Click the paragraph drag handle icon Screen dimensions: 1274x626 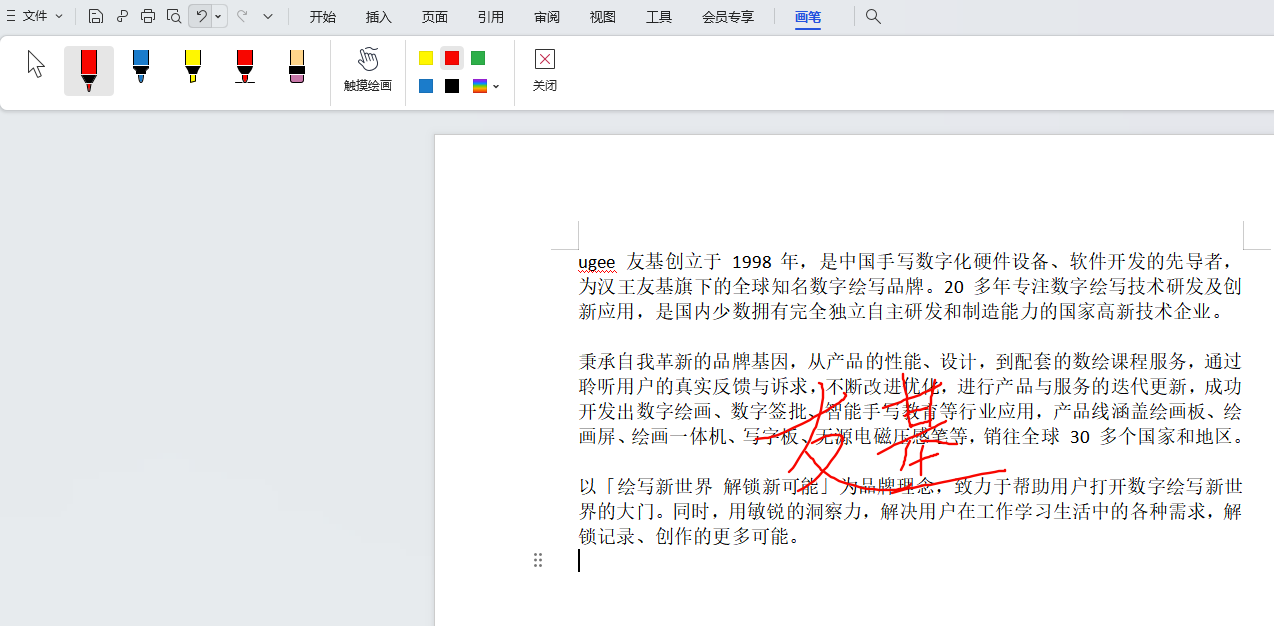[x=538, y=560]
